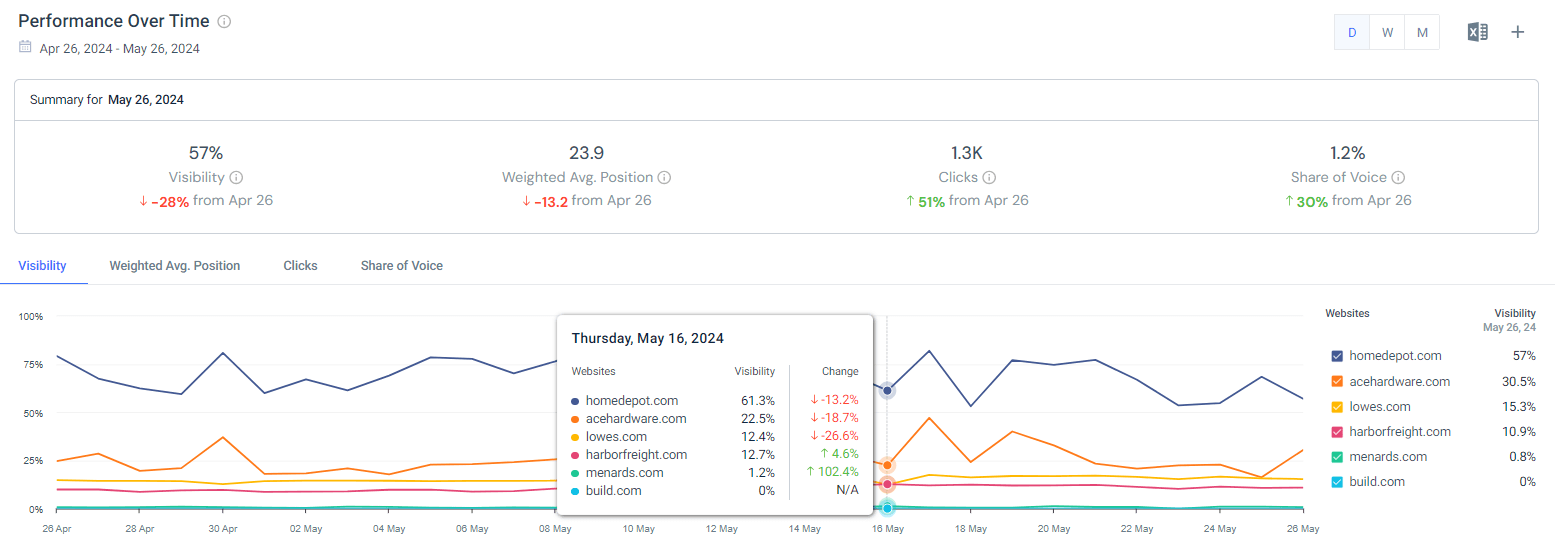Open Weighted Avg. Position info icon
This screenshot has width=1555, height=549.
(664, 177)
